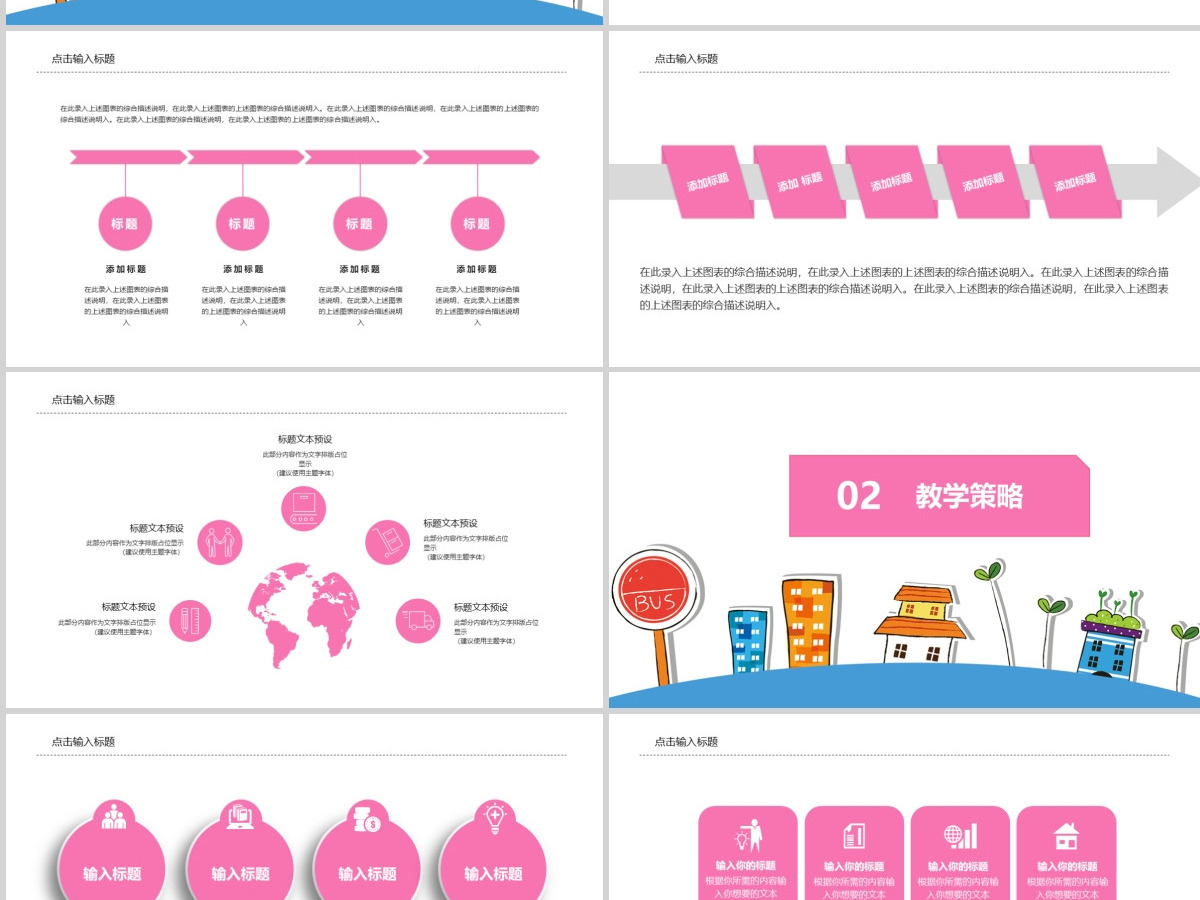Select the people group icon above 输入标题

[114, 816]
